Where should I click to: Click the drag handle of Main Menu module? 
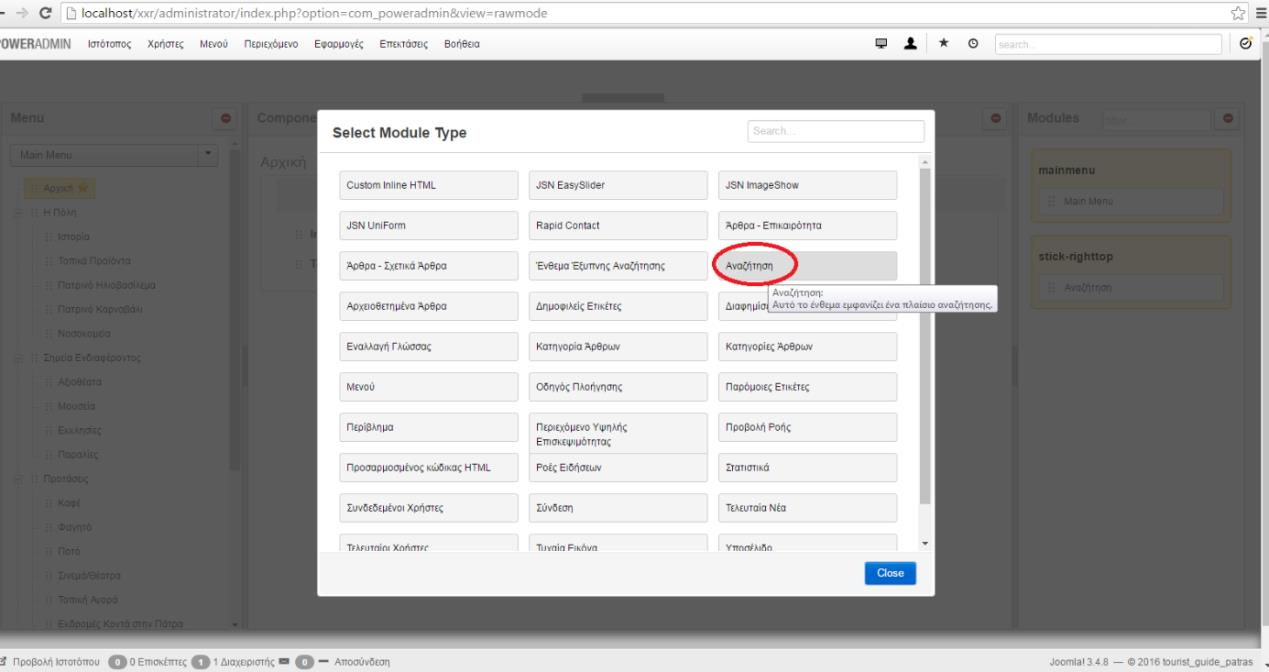click(x=1052, y=202)
